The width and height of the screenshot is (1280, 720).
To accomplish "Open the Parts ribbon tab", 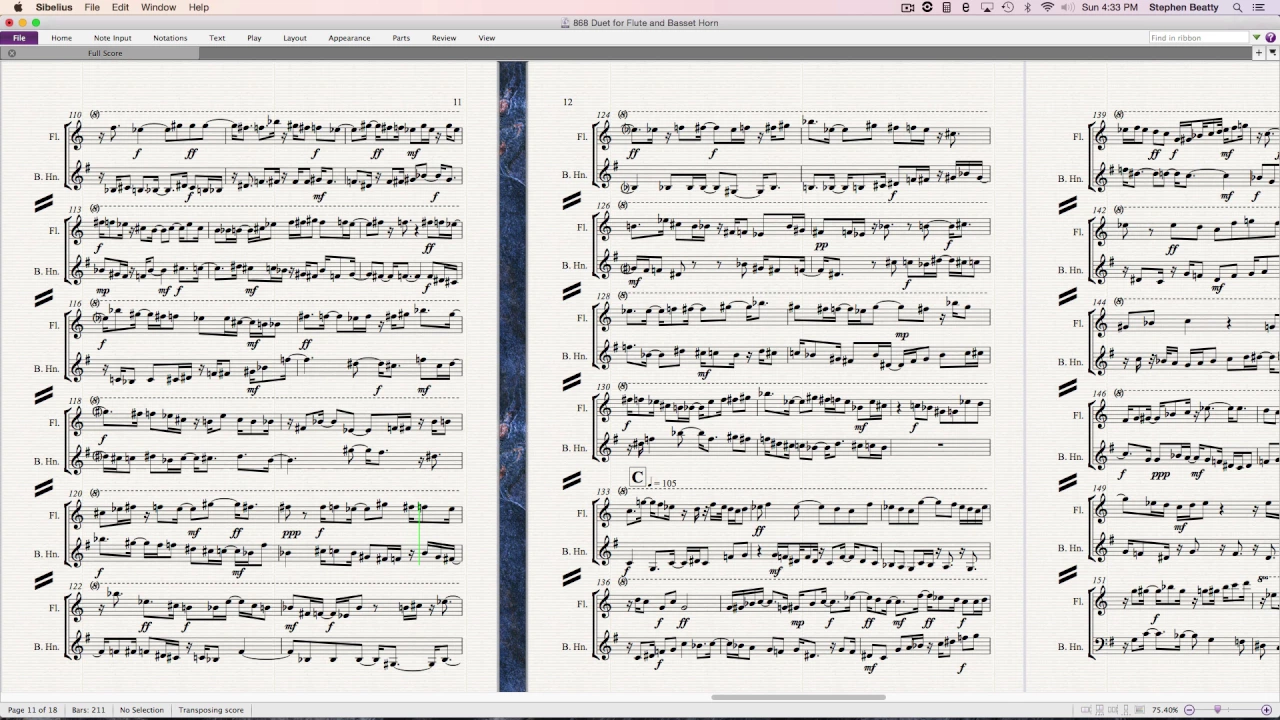I will tap(401, 38).
